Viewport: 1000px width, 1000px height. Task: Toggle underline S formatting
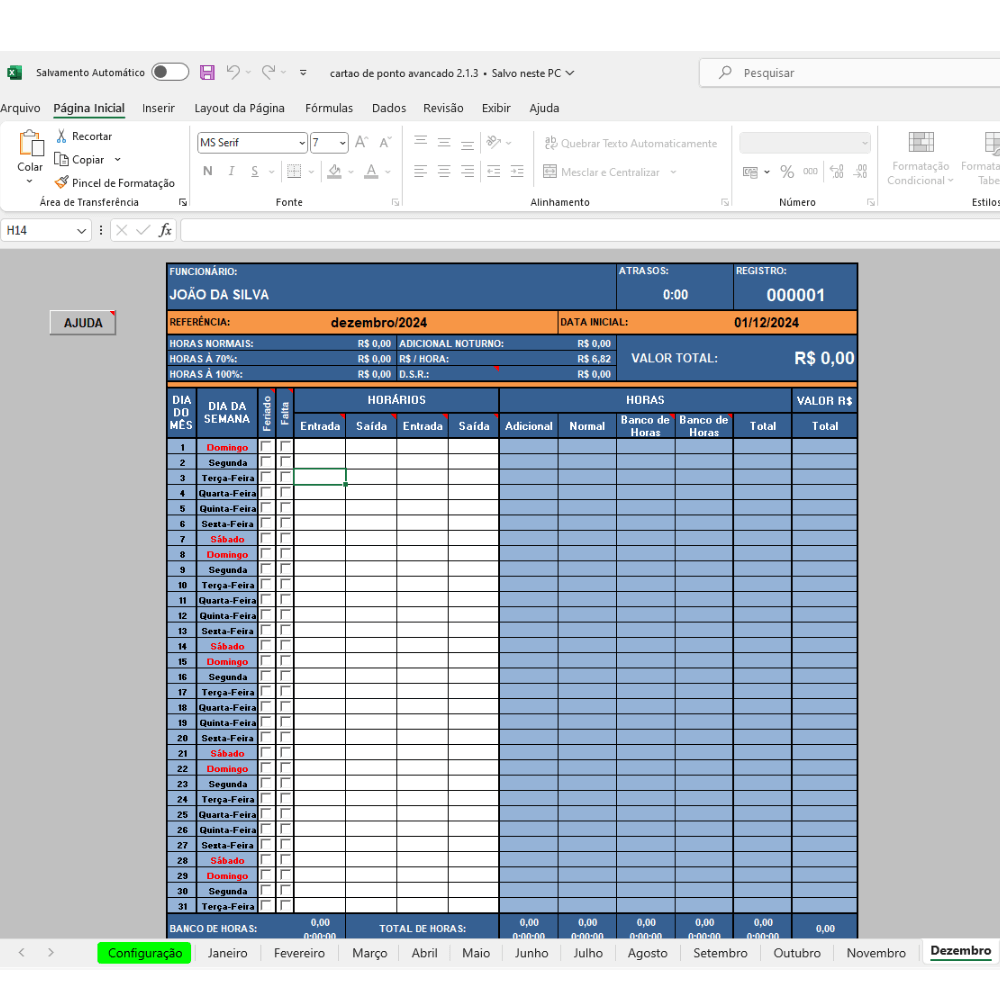click(254, 171)
